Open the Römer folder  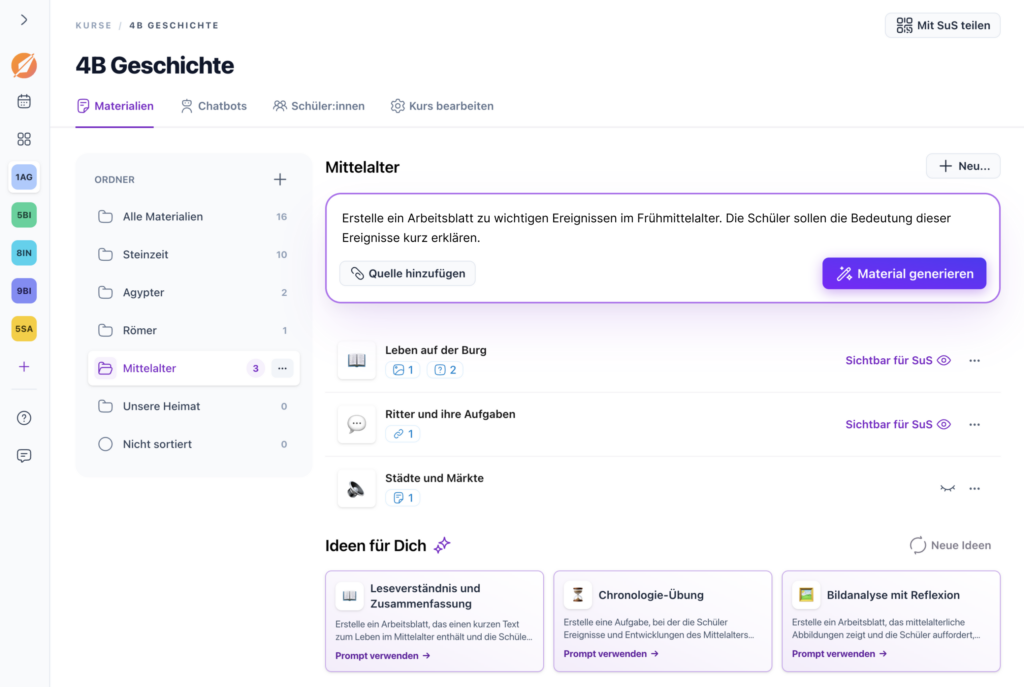point(193,330)
